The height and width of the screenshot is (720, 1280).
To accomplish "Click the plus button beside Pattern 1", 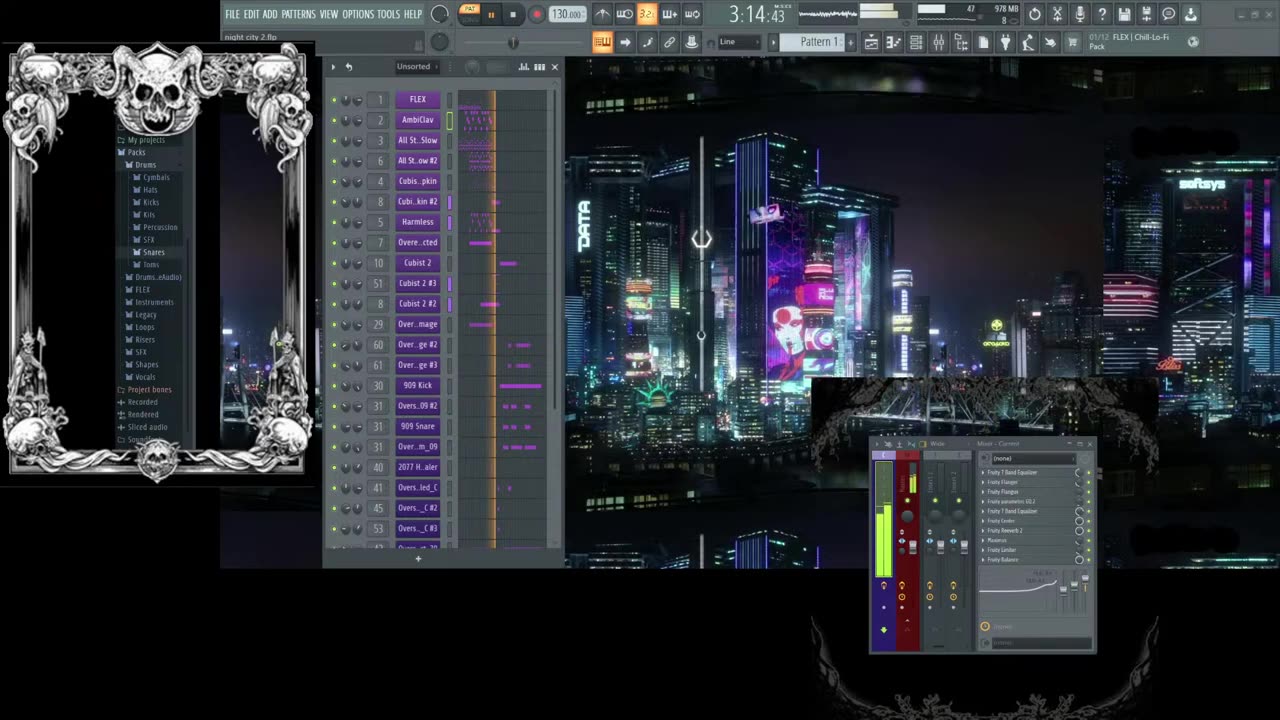I will click(852, 42).
